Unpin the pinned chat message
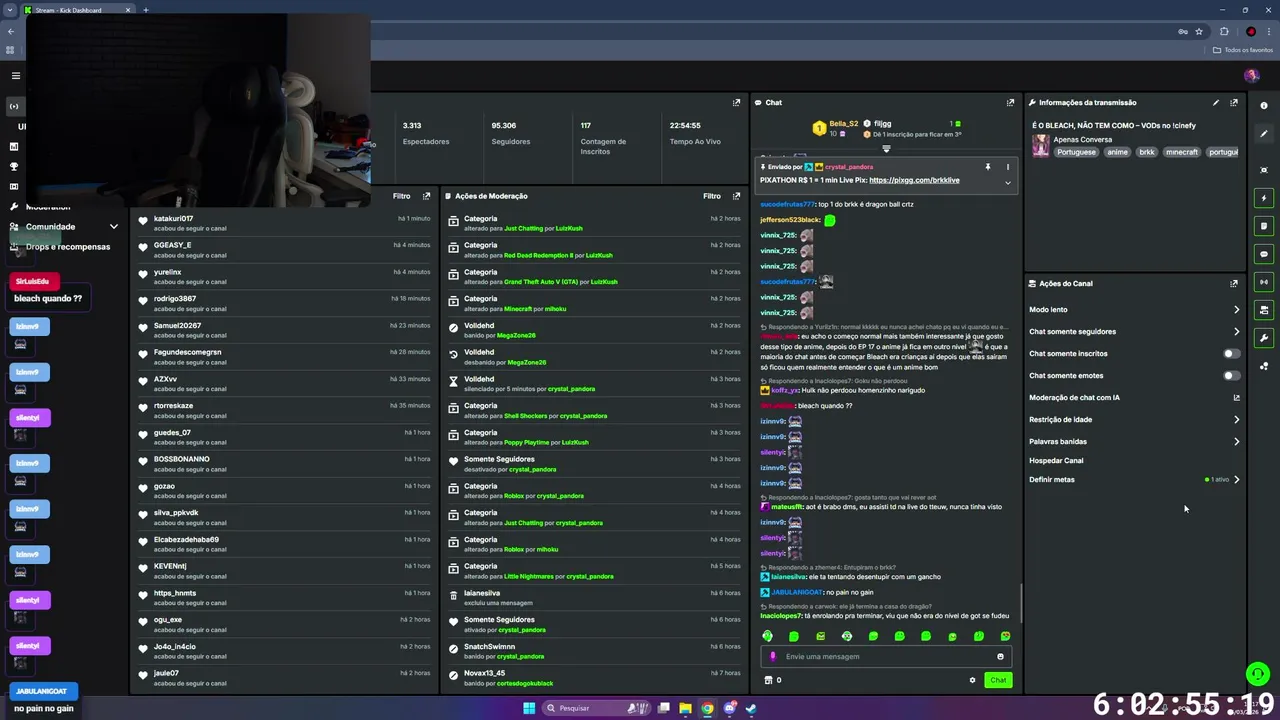Screen dimensions: 1280x720 pyautogui.click(x=987, y=167)
